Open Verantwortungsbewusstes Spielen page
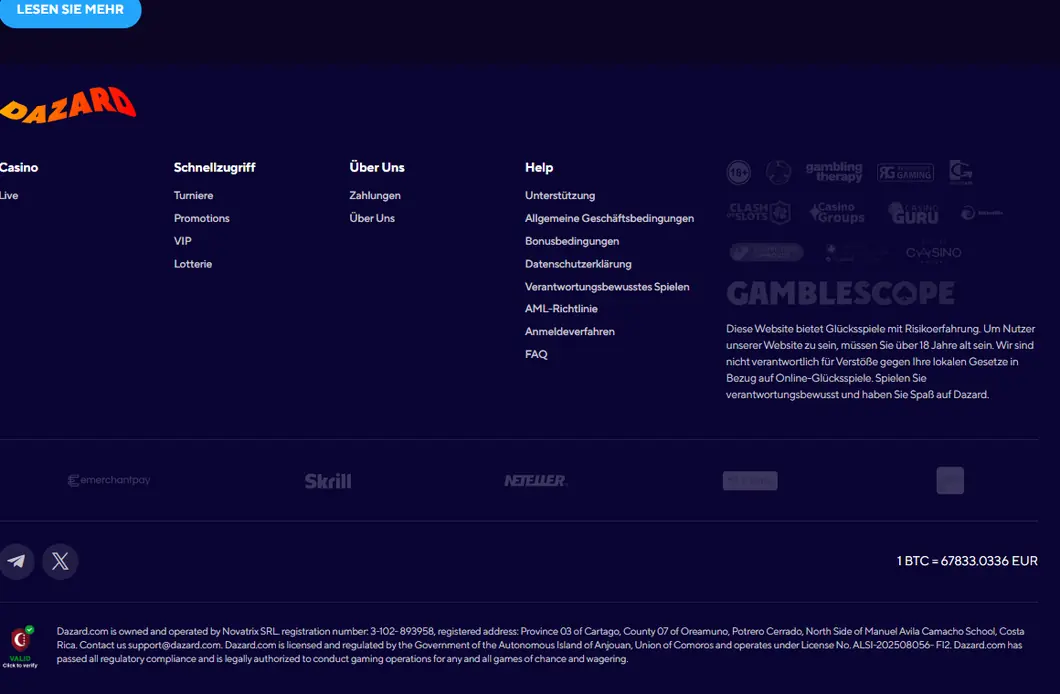 (607, 287)
